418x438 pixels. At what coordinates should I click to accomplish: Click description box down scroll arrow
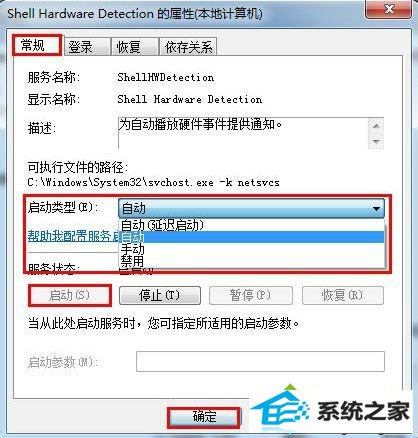[376, 141]
